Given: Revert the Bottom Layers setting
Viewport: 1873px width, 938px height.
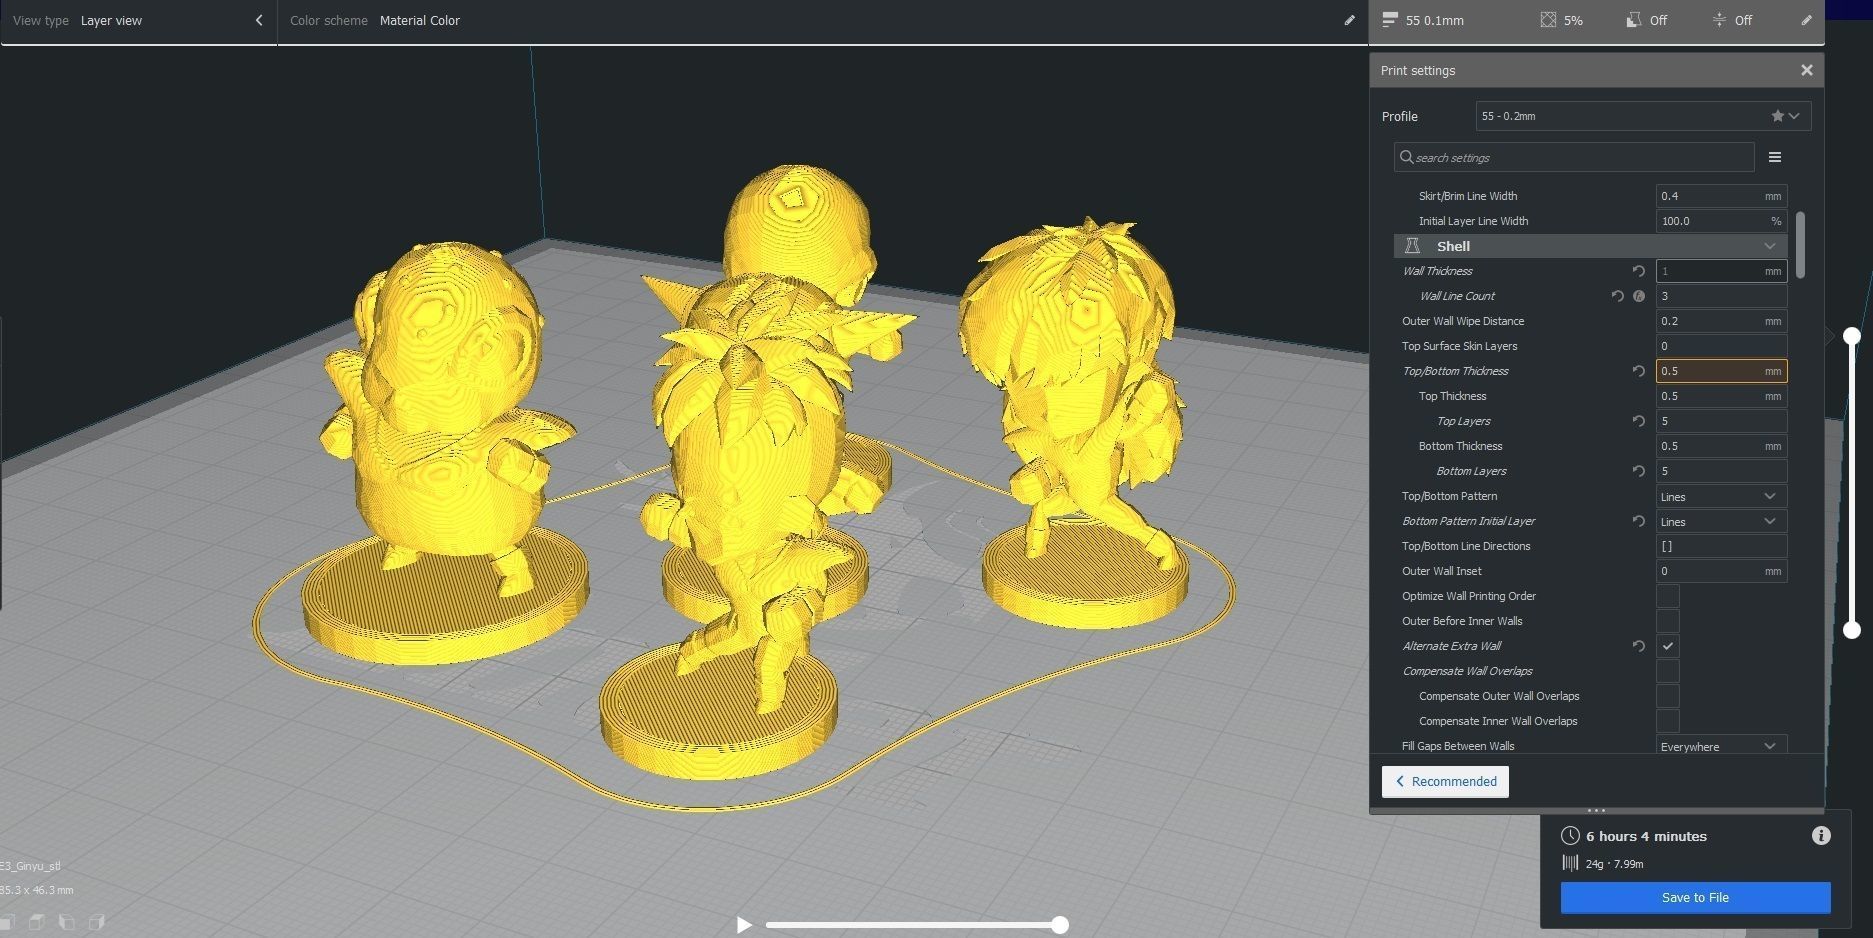Looking at the screenshot, I should point(1638,471).
